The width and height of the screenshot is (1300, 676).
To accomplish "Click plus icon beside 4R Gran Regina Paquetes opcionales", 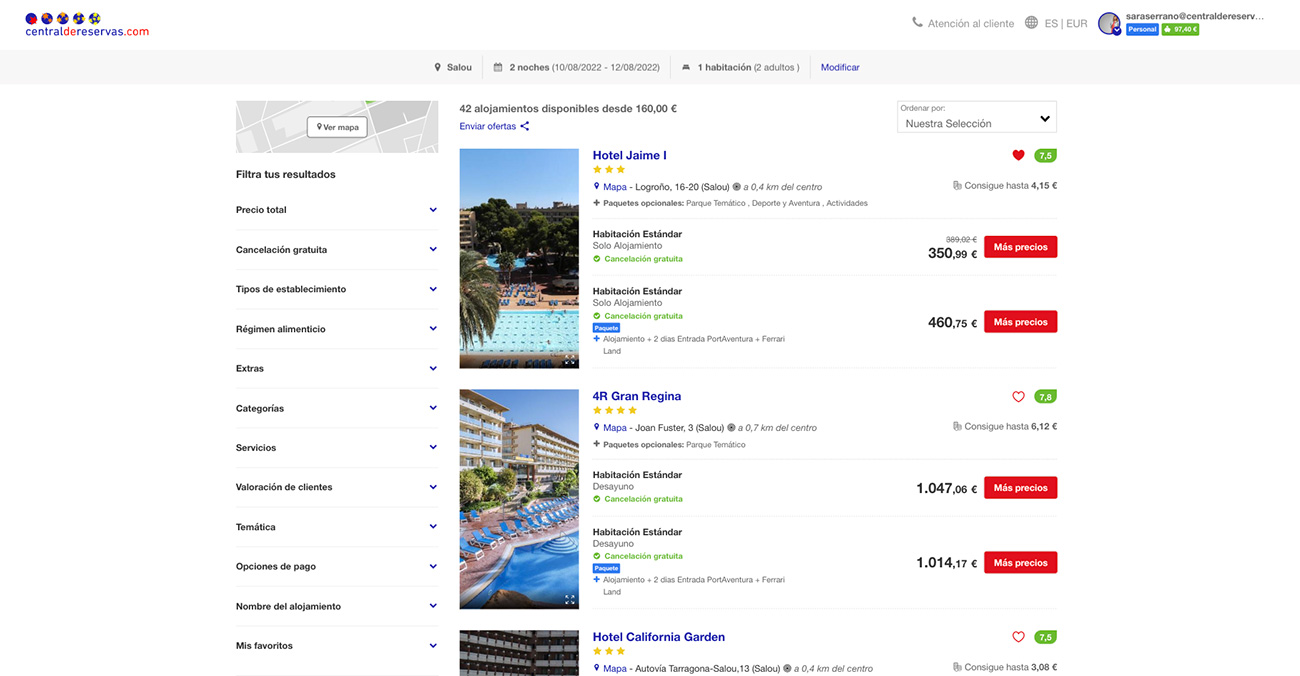I will (x=597, y=444).
